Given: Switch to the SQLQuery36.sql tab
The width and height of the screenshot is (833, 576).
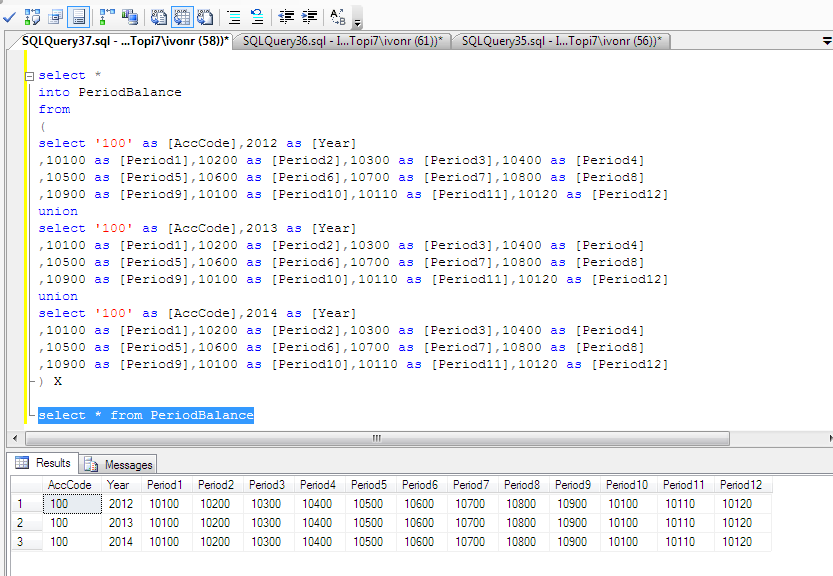Looking at the screenshot, I should [343, 41].
